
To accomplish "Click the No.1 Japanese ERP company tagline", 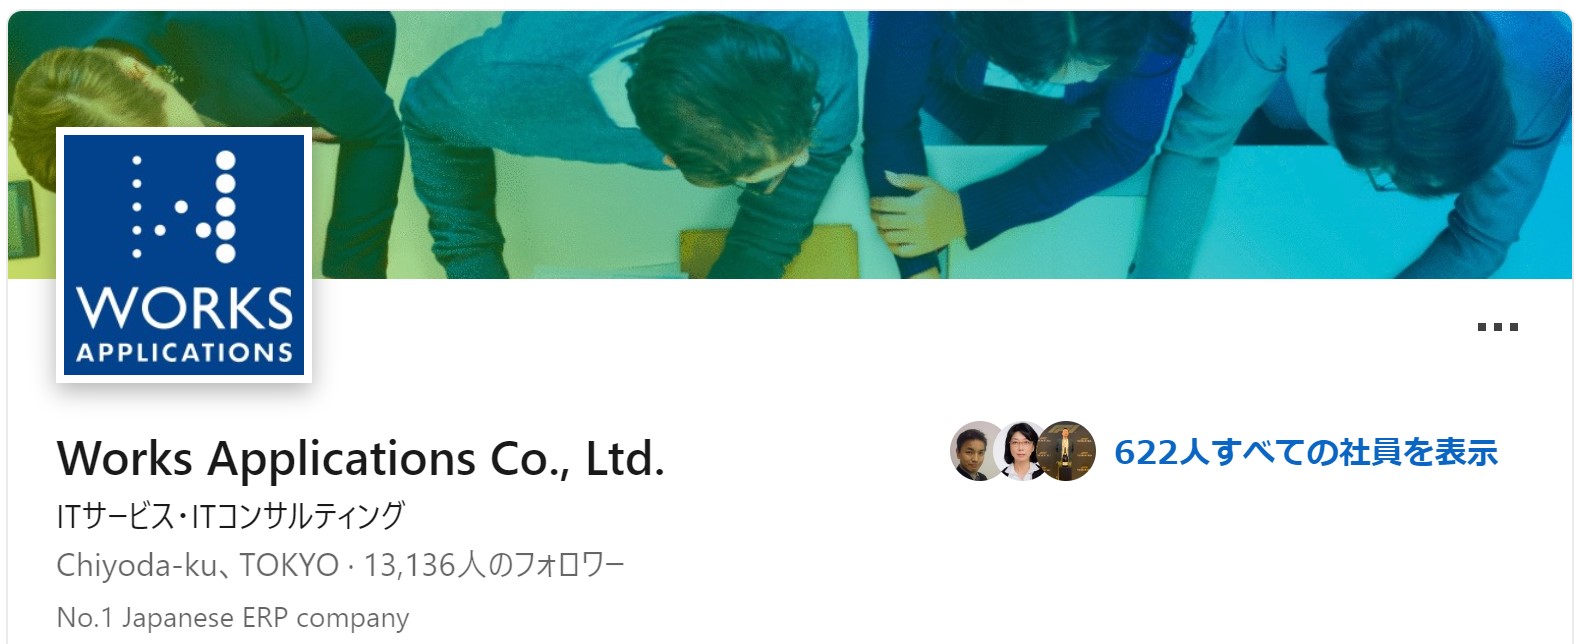I will (x=233, y=618).
